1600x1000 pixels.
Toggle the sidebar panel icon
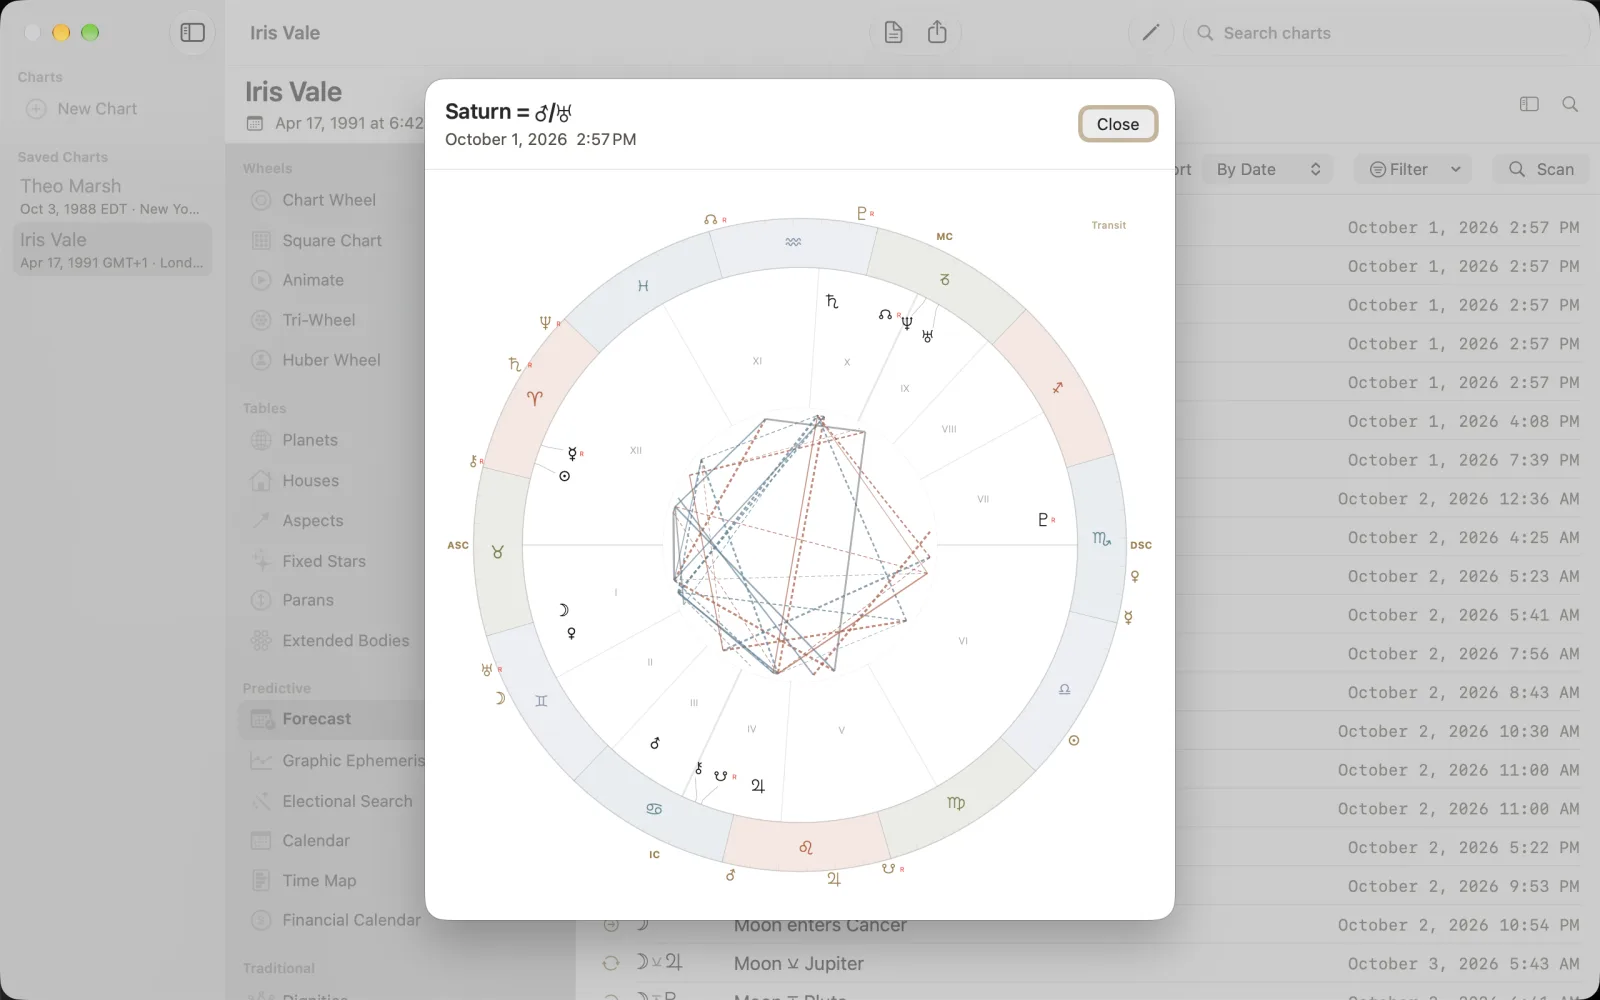193,33
